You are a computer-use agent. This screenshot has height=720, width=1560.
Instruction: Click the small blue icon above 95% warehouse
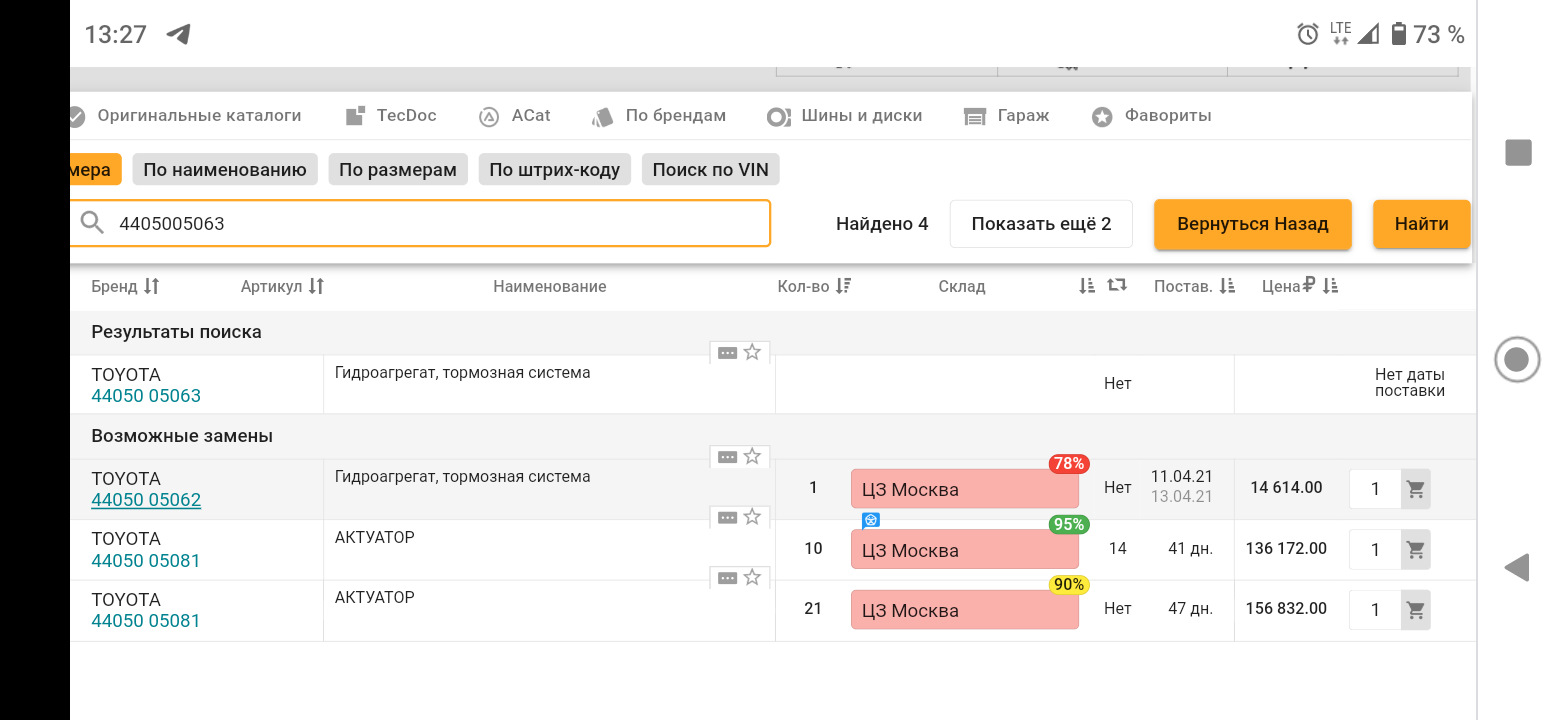pos(871,521)
